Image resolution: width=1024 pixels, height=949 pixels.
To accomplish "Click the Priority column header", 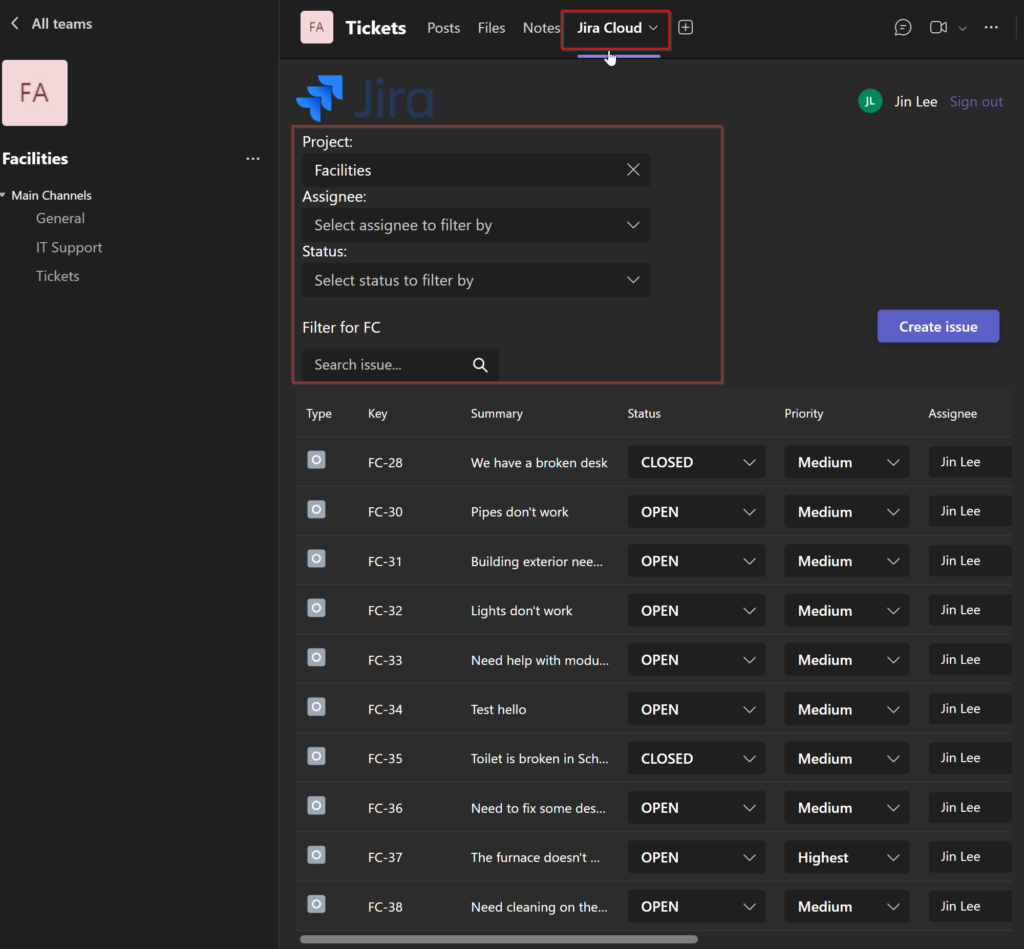I will [803, 413].
